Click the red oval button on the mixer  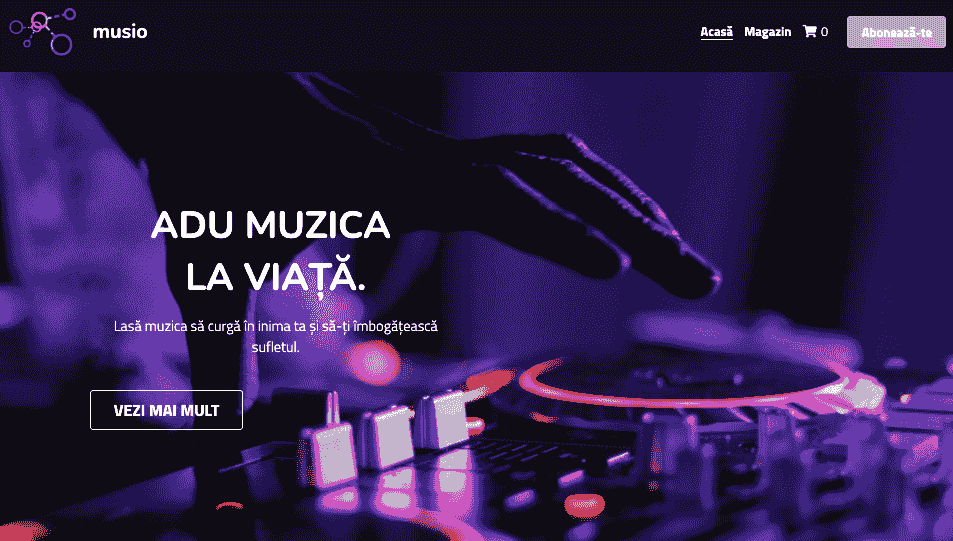(585, 504)
